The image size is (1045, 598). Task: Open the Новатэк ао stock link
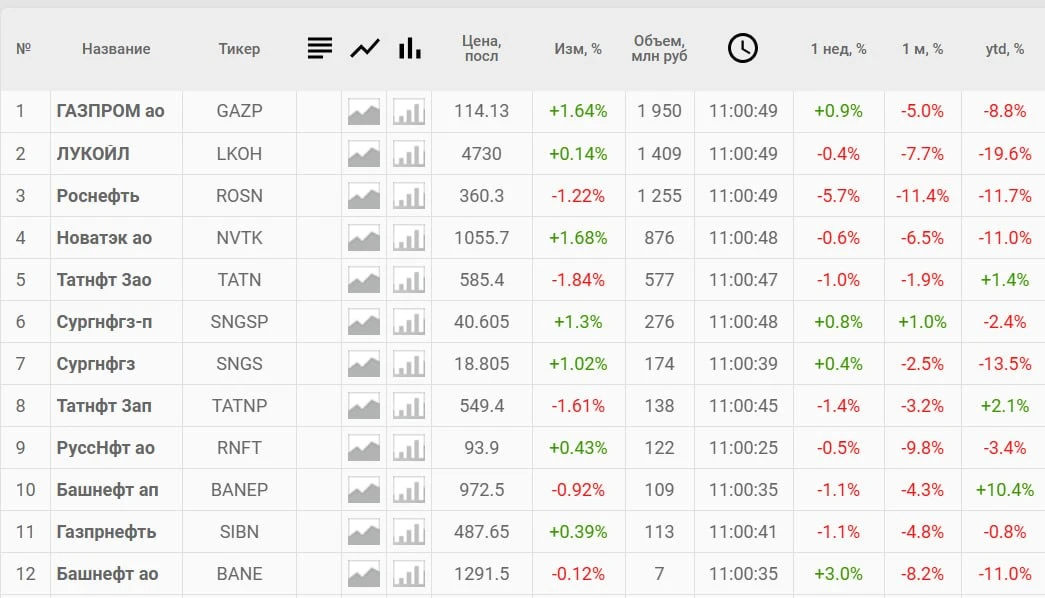click(104, 238)
